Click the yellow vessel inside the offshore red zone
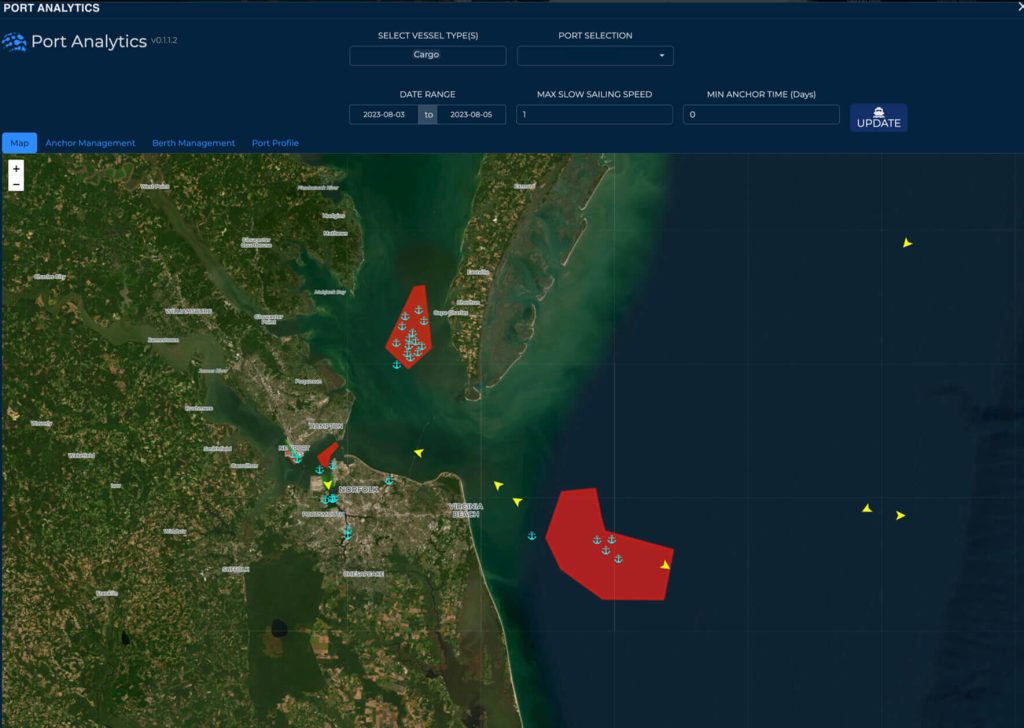 click(665, 565)
